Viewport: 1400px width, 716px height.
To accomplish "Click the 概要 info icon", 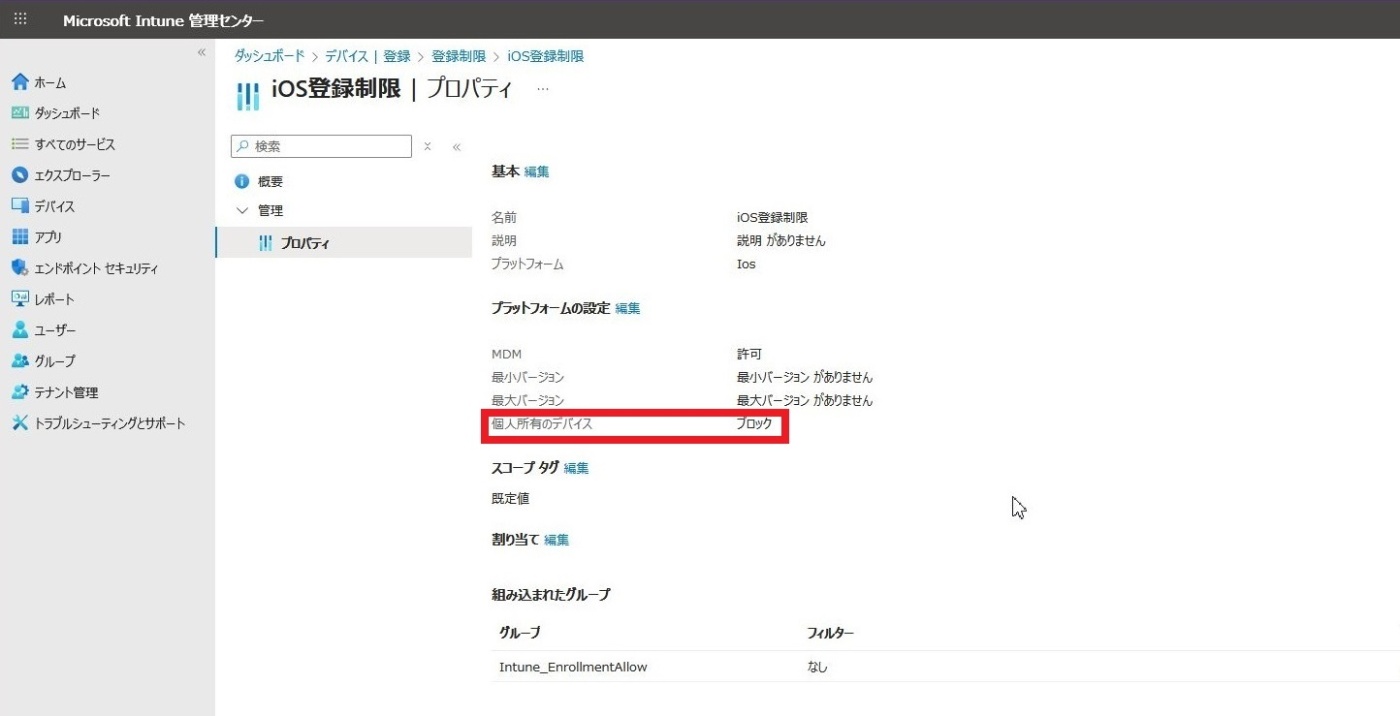I will [x=241, y=181].
